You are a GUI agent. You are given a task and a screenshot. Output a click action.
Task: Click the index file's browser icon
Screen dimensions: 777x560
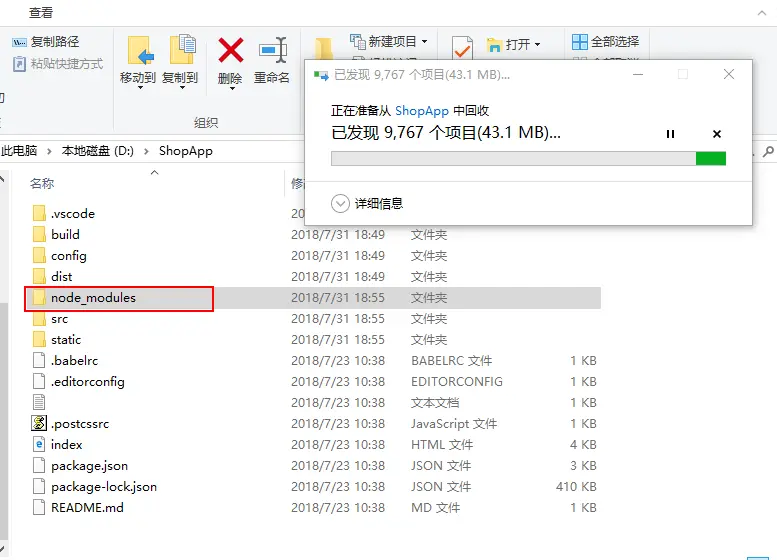[x=39, y=445]
